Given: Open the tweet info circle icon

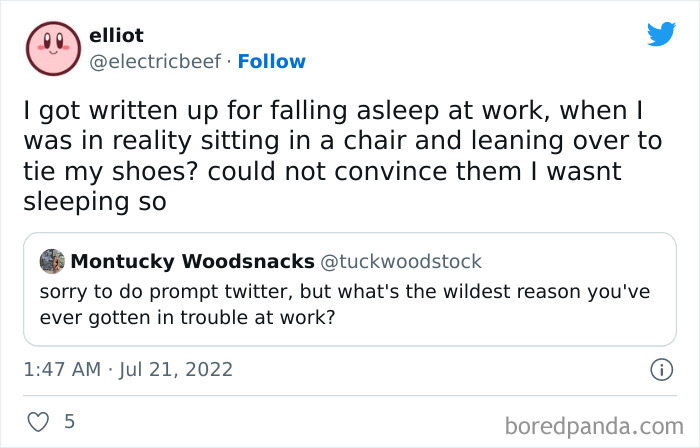Looking at the screenshot, I should tap(660, 369).
